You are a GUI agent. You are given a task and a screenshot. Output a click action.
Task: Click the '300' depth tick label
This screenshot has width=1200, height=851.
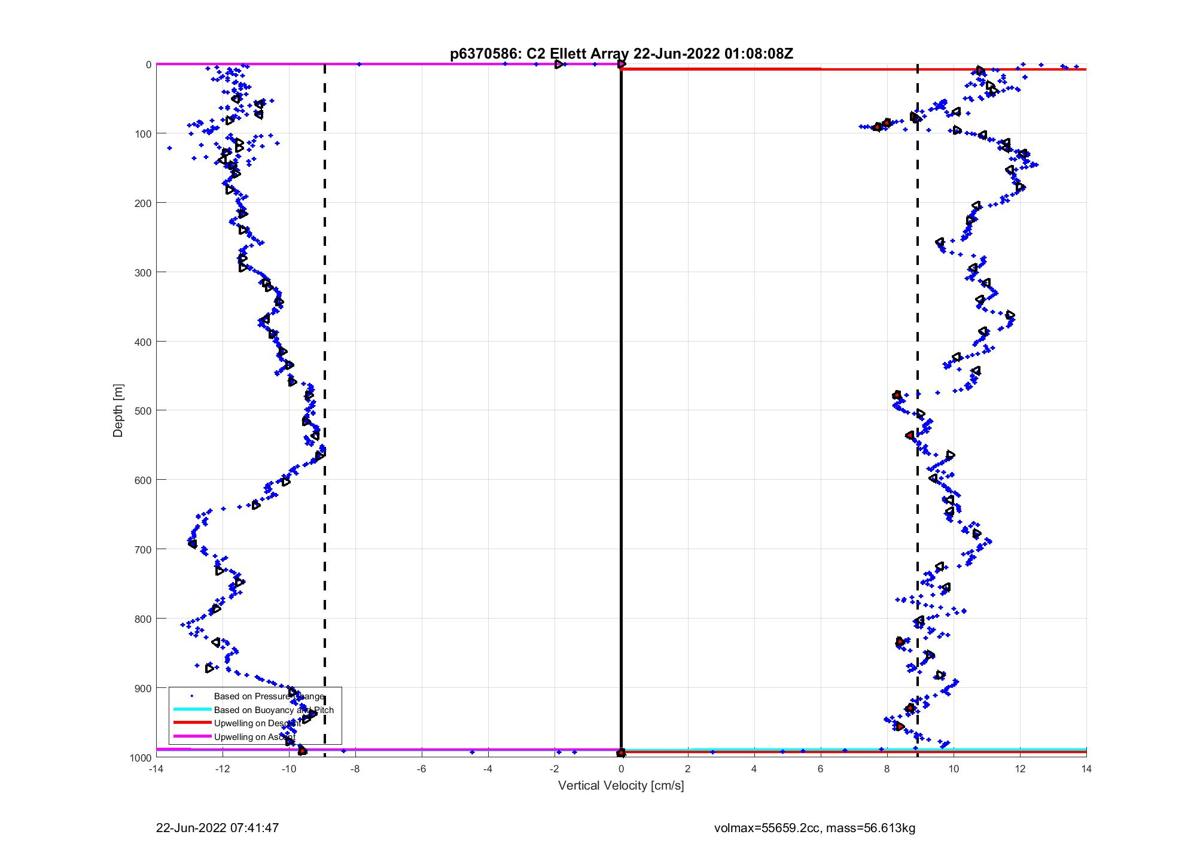(x=141, y=272)
